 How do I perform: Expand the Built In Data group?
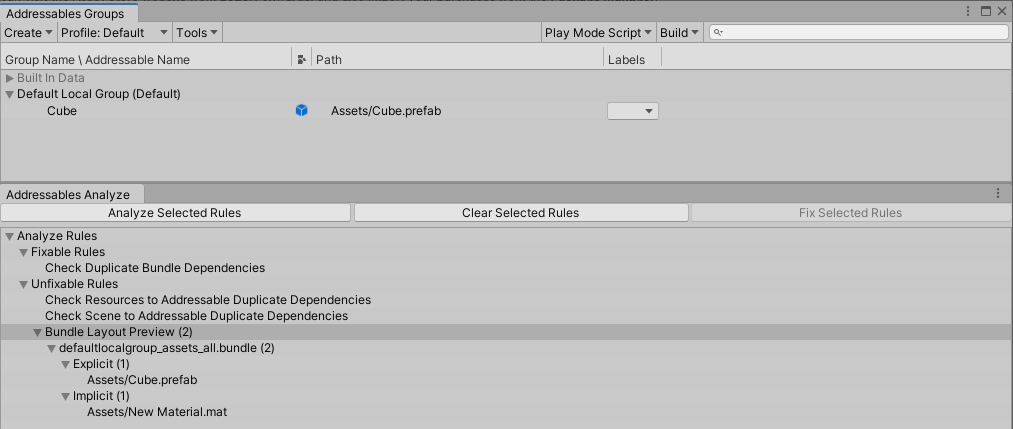pyautogui.click(x=10, y=78)
